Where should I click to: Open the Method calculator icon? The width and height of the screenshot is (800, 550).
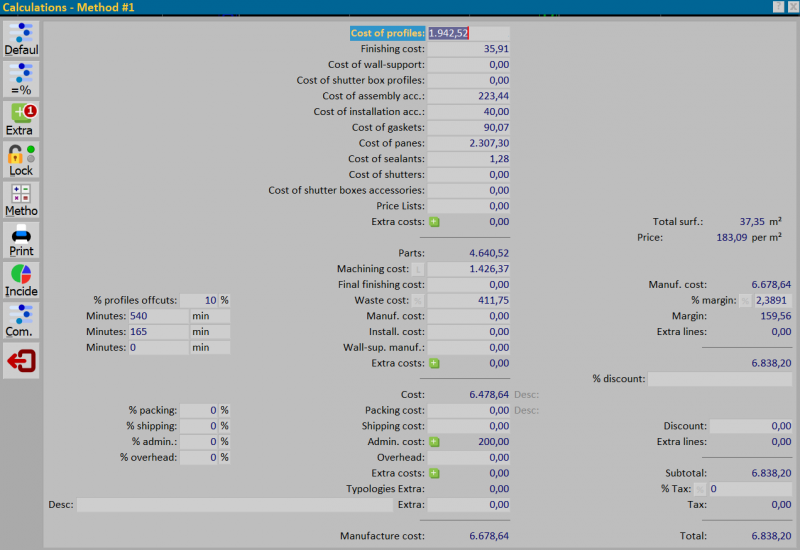(21, 200)
